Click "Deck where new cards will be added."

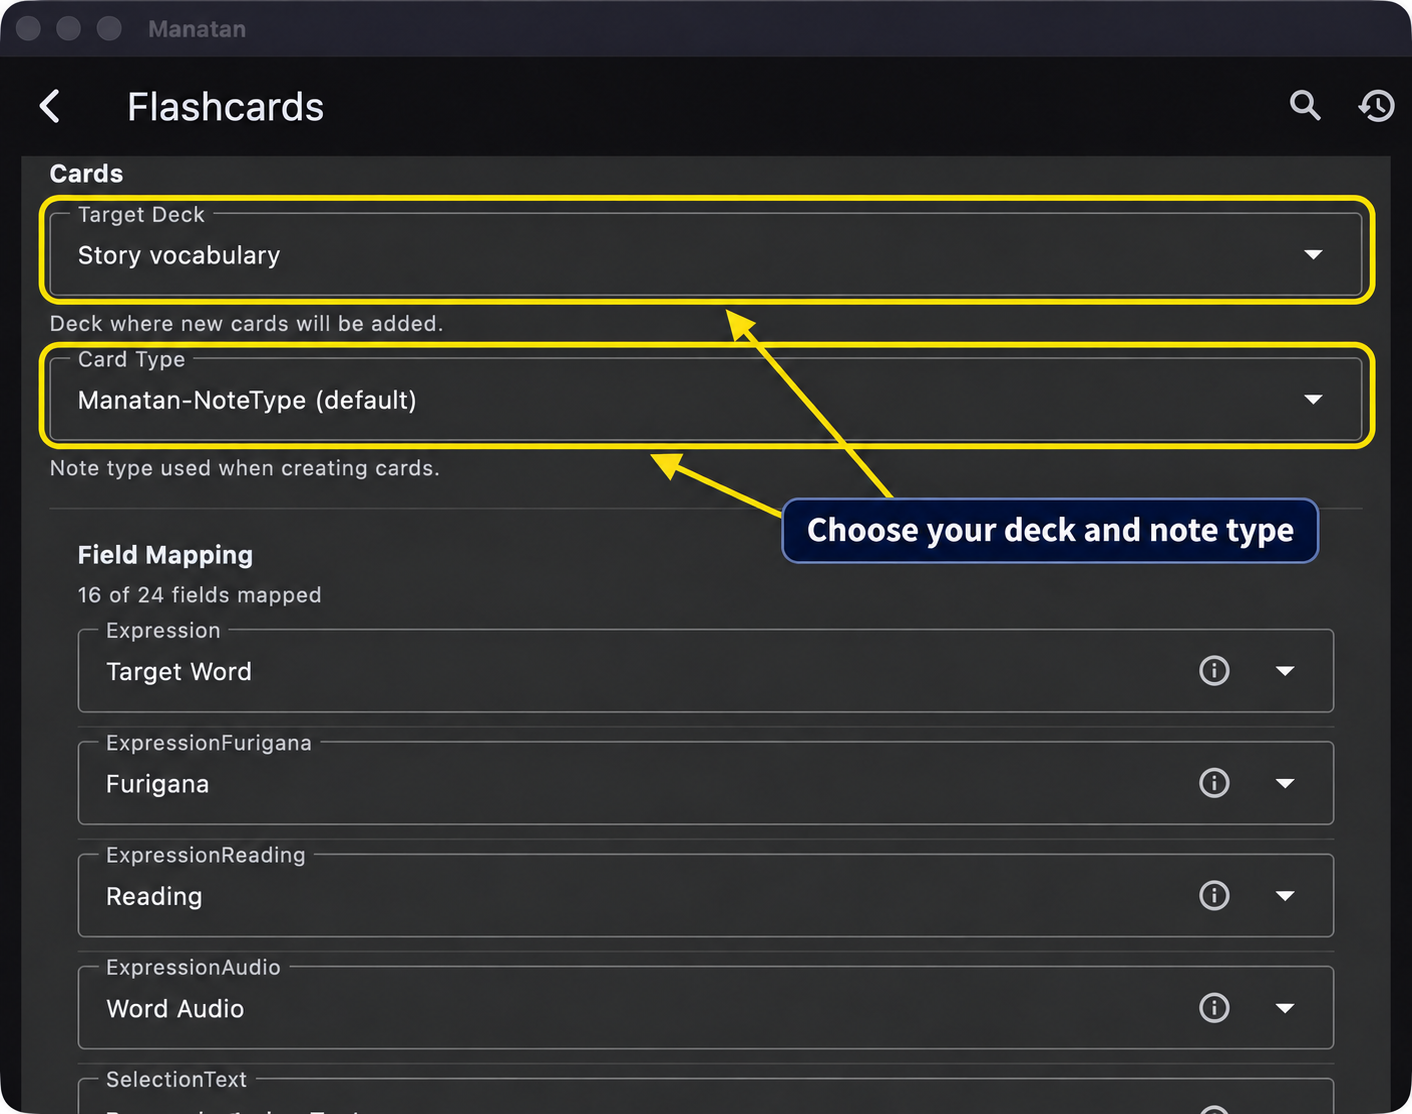pyautogui.click(x=246, y=323)
